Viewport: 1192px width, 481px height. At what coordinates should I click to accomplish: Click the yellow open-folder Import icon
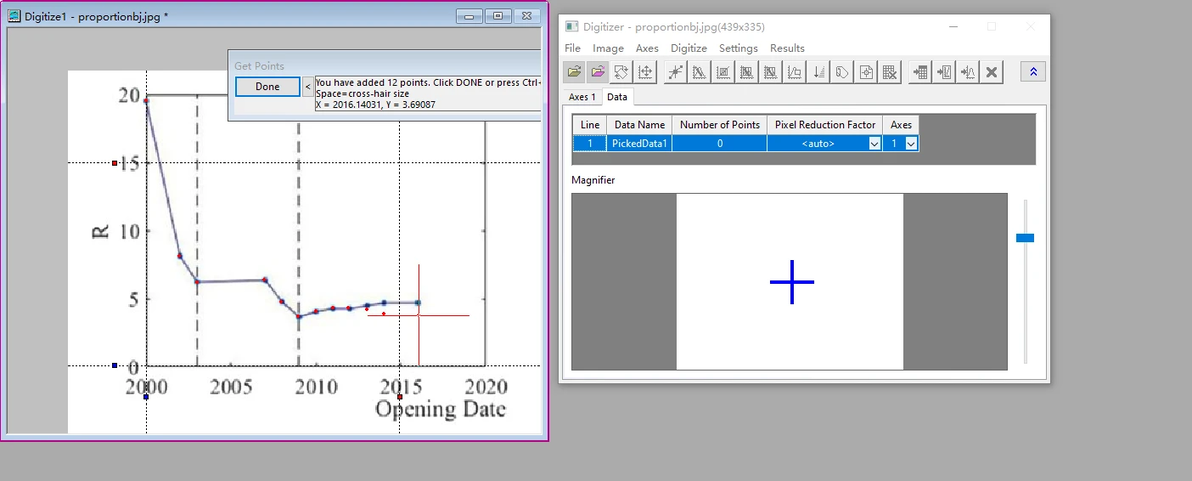click(x=575, y=72)
